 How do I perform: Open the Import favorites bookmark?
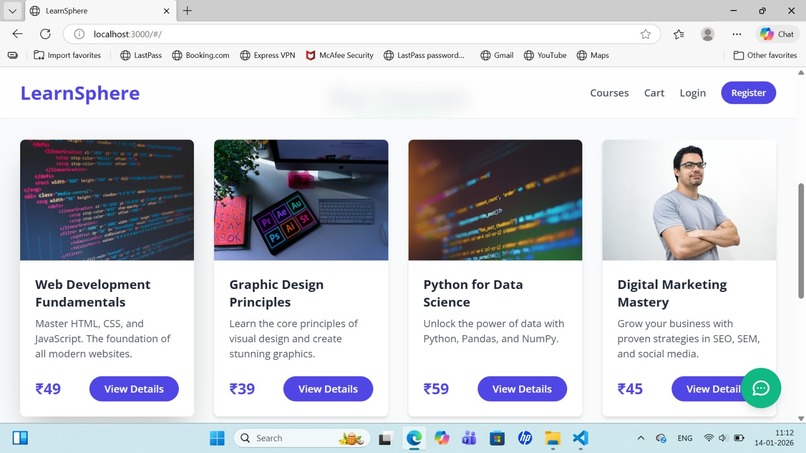point(67,55)
